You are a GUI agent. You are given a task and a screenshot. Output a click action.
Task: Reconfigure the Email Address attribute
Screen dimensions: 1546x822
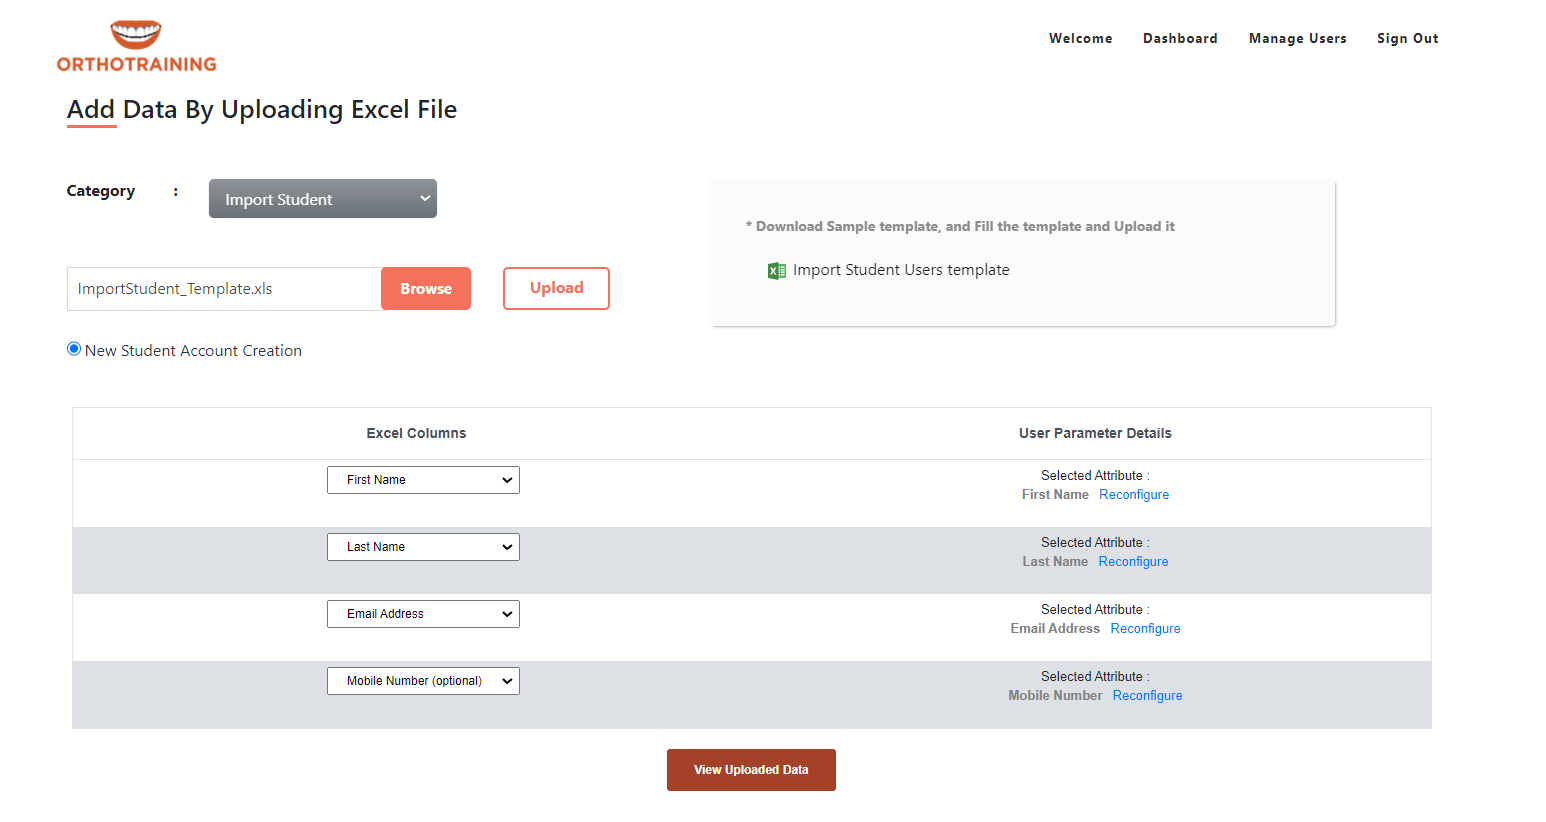coord(1145,629)
